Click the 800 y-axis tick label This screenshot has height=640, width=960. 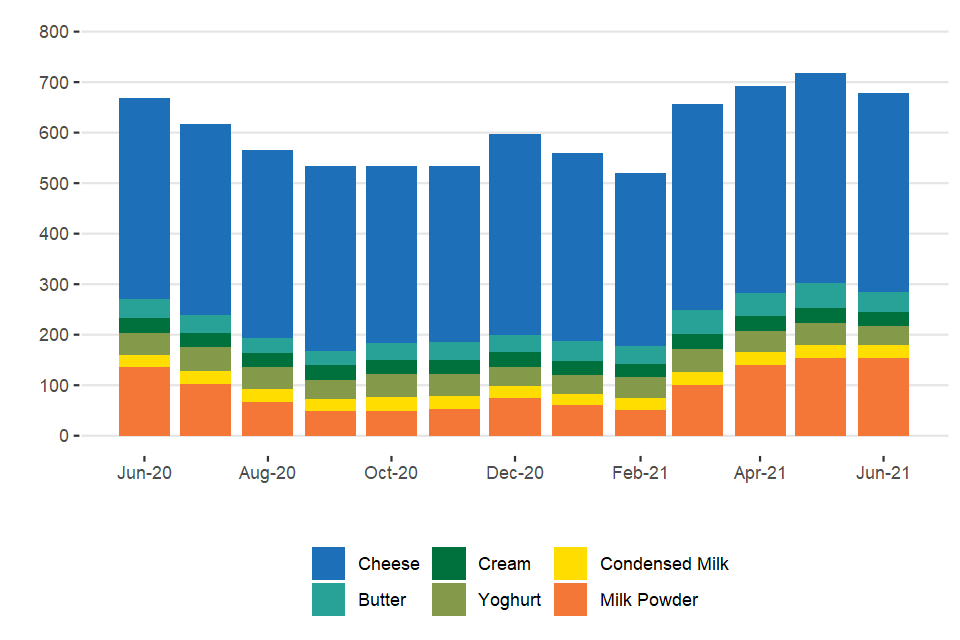[x=53, y=32]
